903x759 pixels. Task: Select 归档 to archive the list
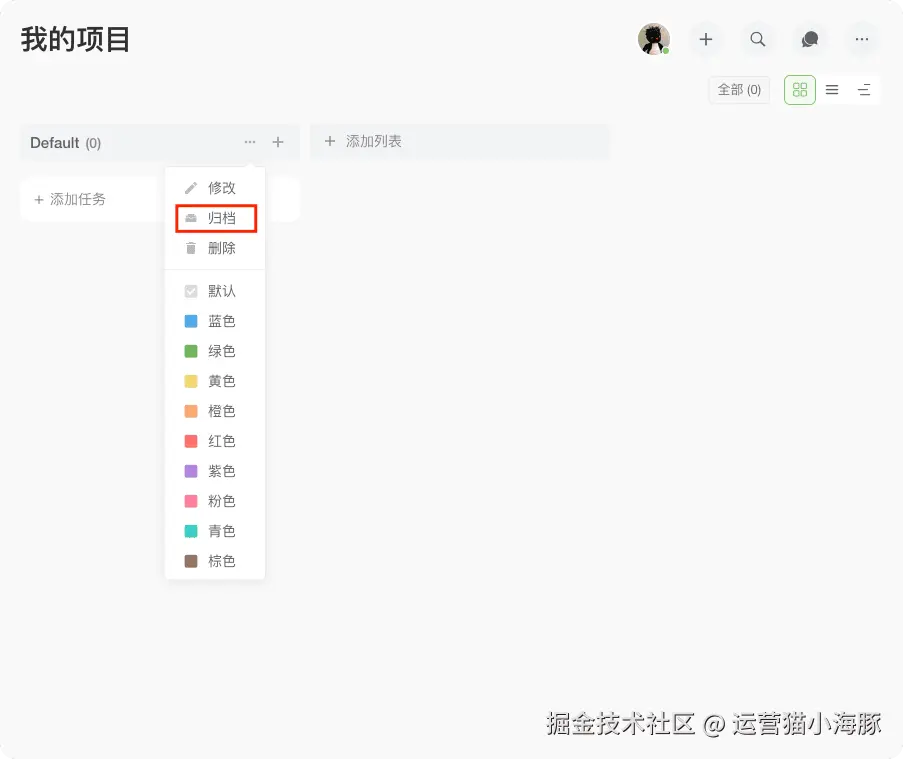click(x=215, y=218)
